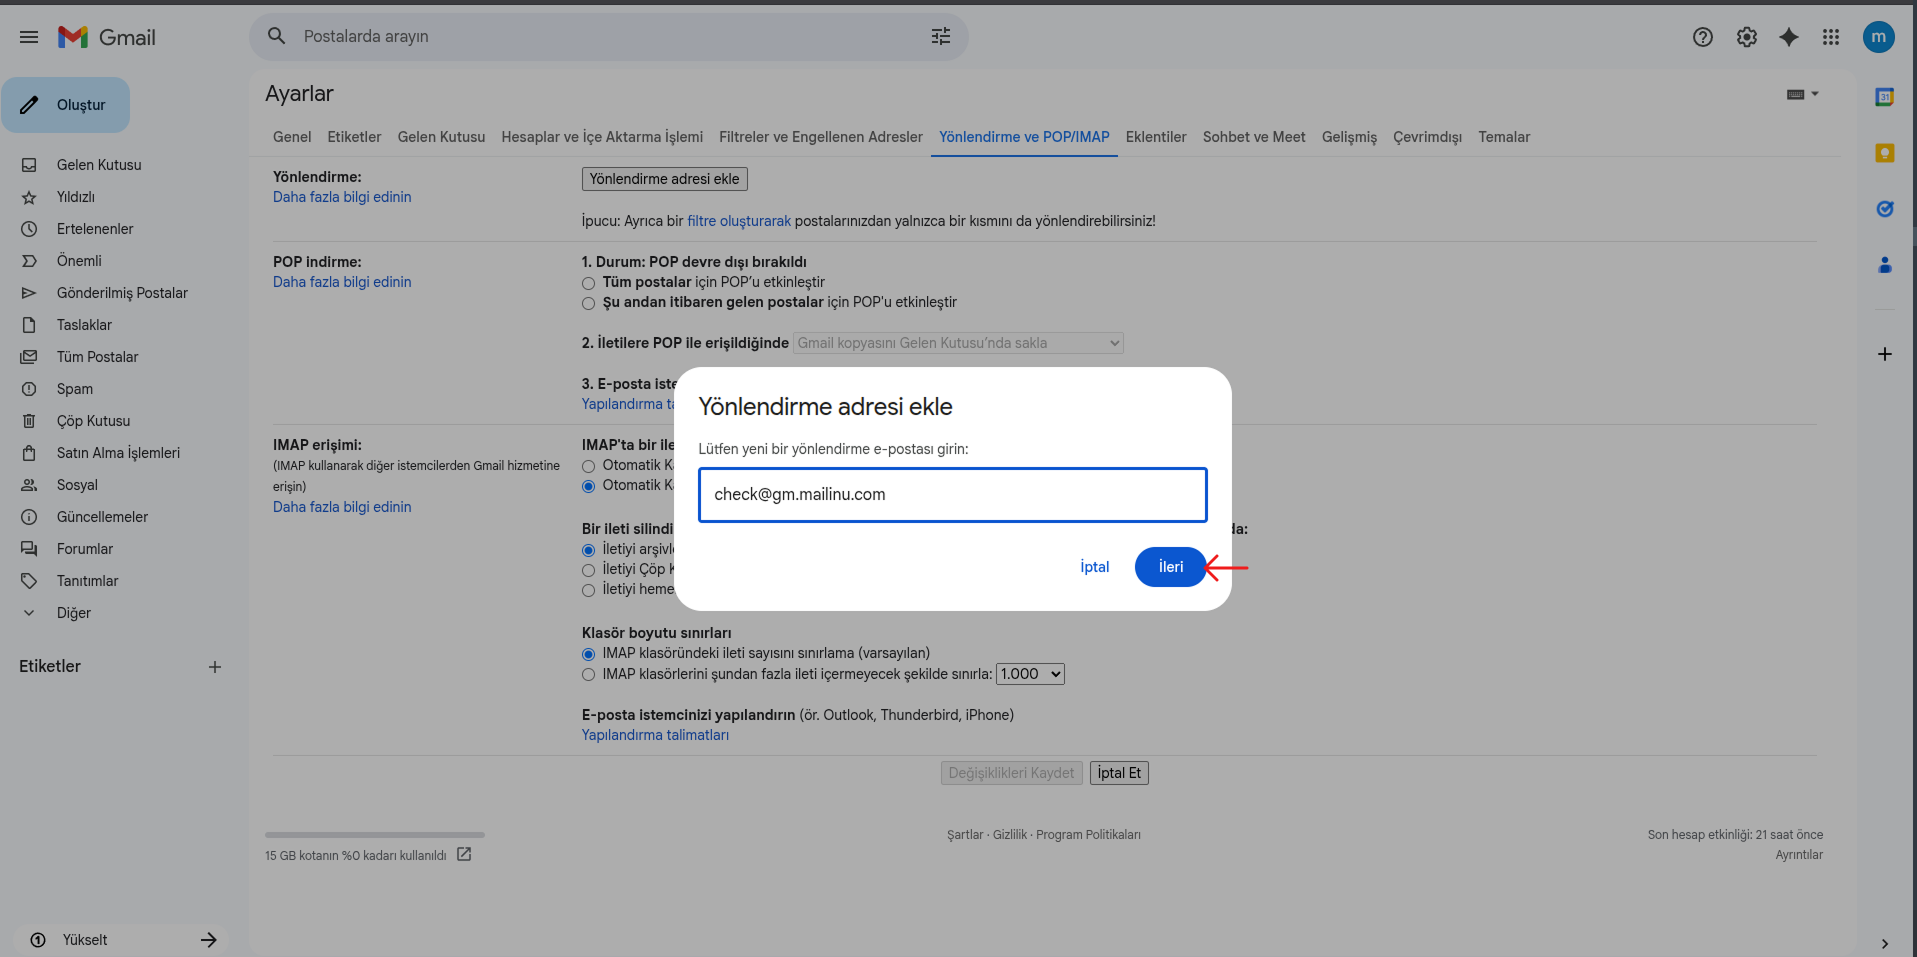Viewport: 1917px width, 957px height.
Task: Open Google Tasks side panel icon
Action: click(1884, 209)
